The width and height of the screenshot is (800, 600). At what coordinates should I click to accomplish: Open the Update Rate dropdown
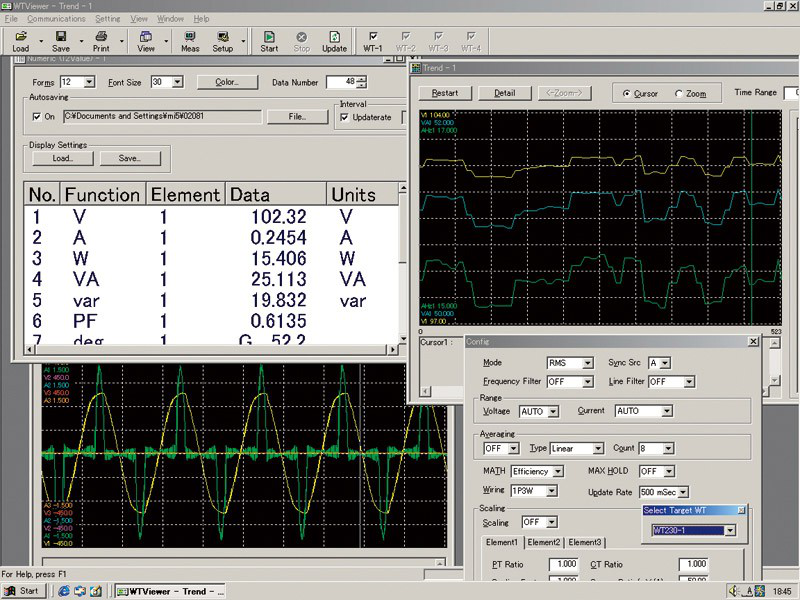(664, 492)
